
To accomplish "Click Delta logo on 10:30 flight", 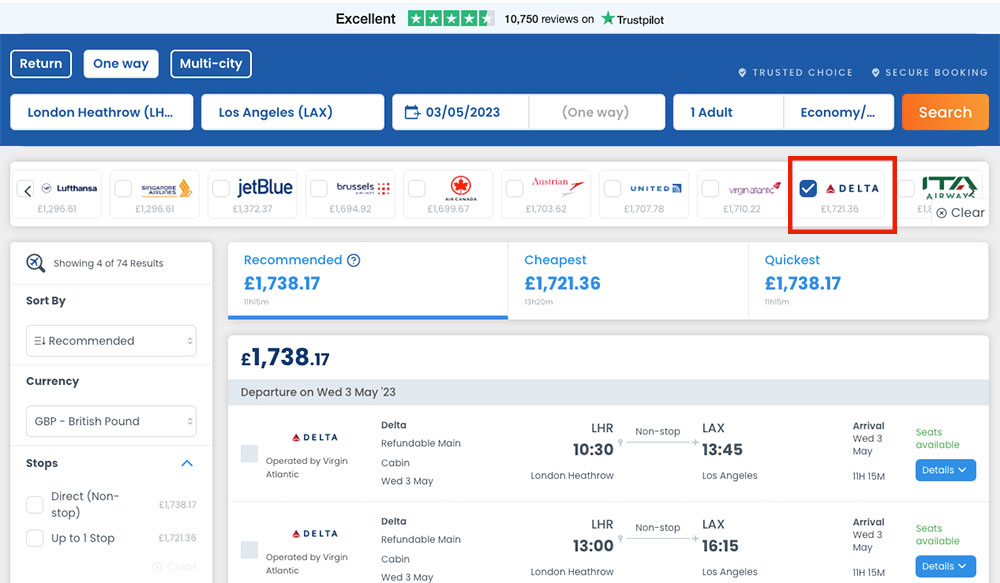I will point(315,438).
